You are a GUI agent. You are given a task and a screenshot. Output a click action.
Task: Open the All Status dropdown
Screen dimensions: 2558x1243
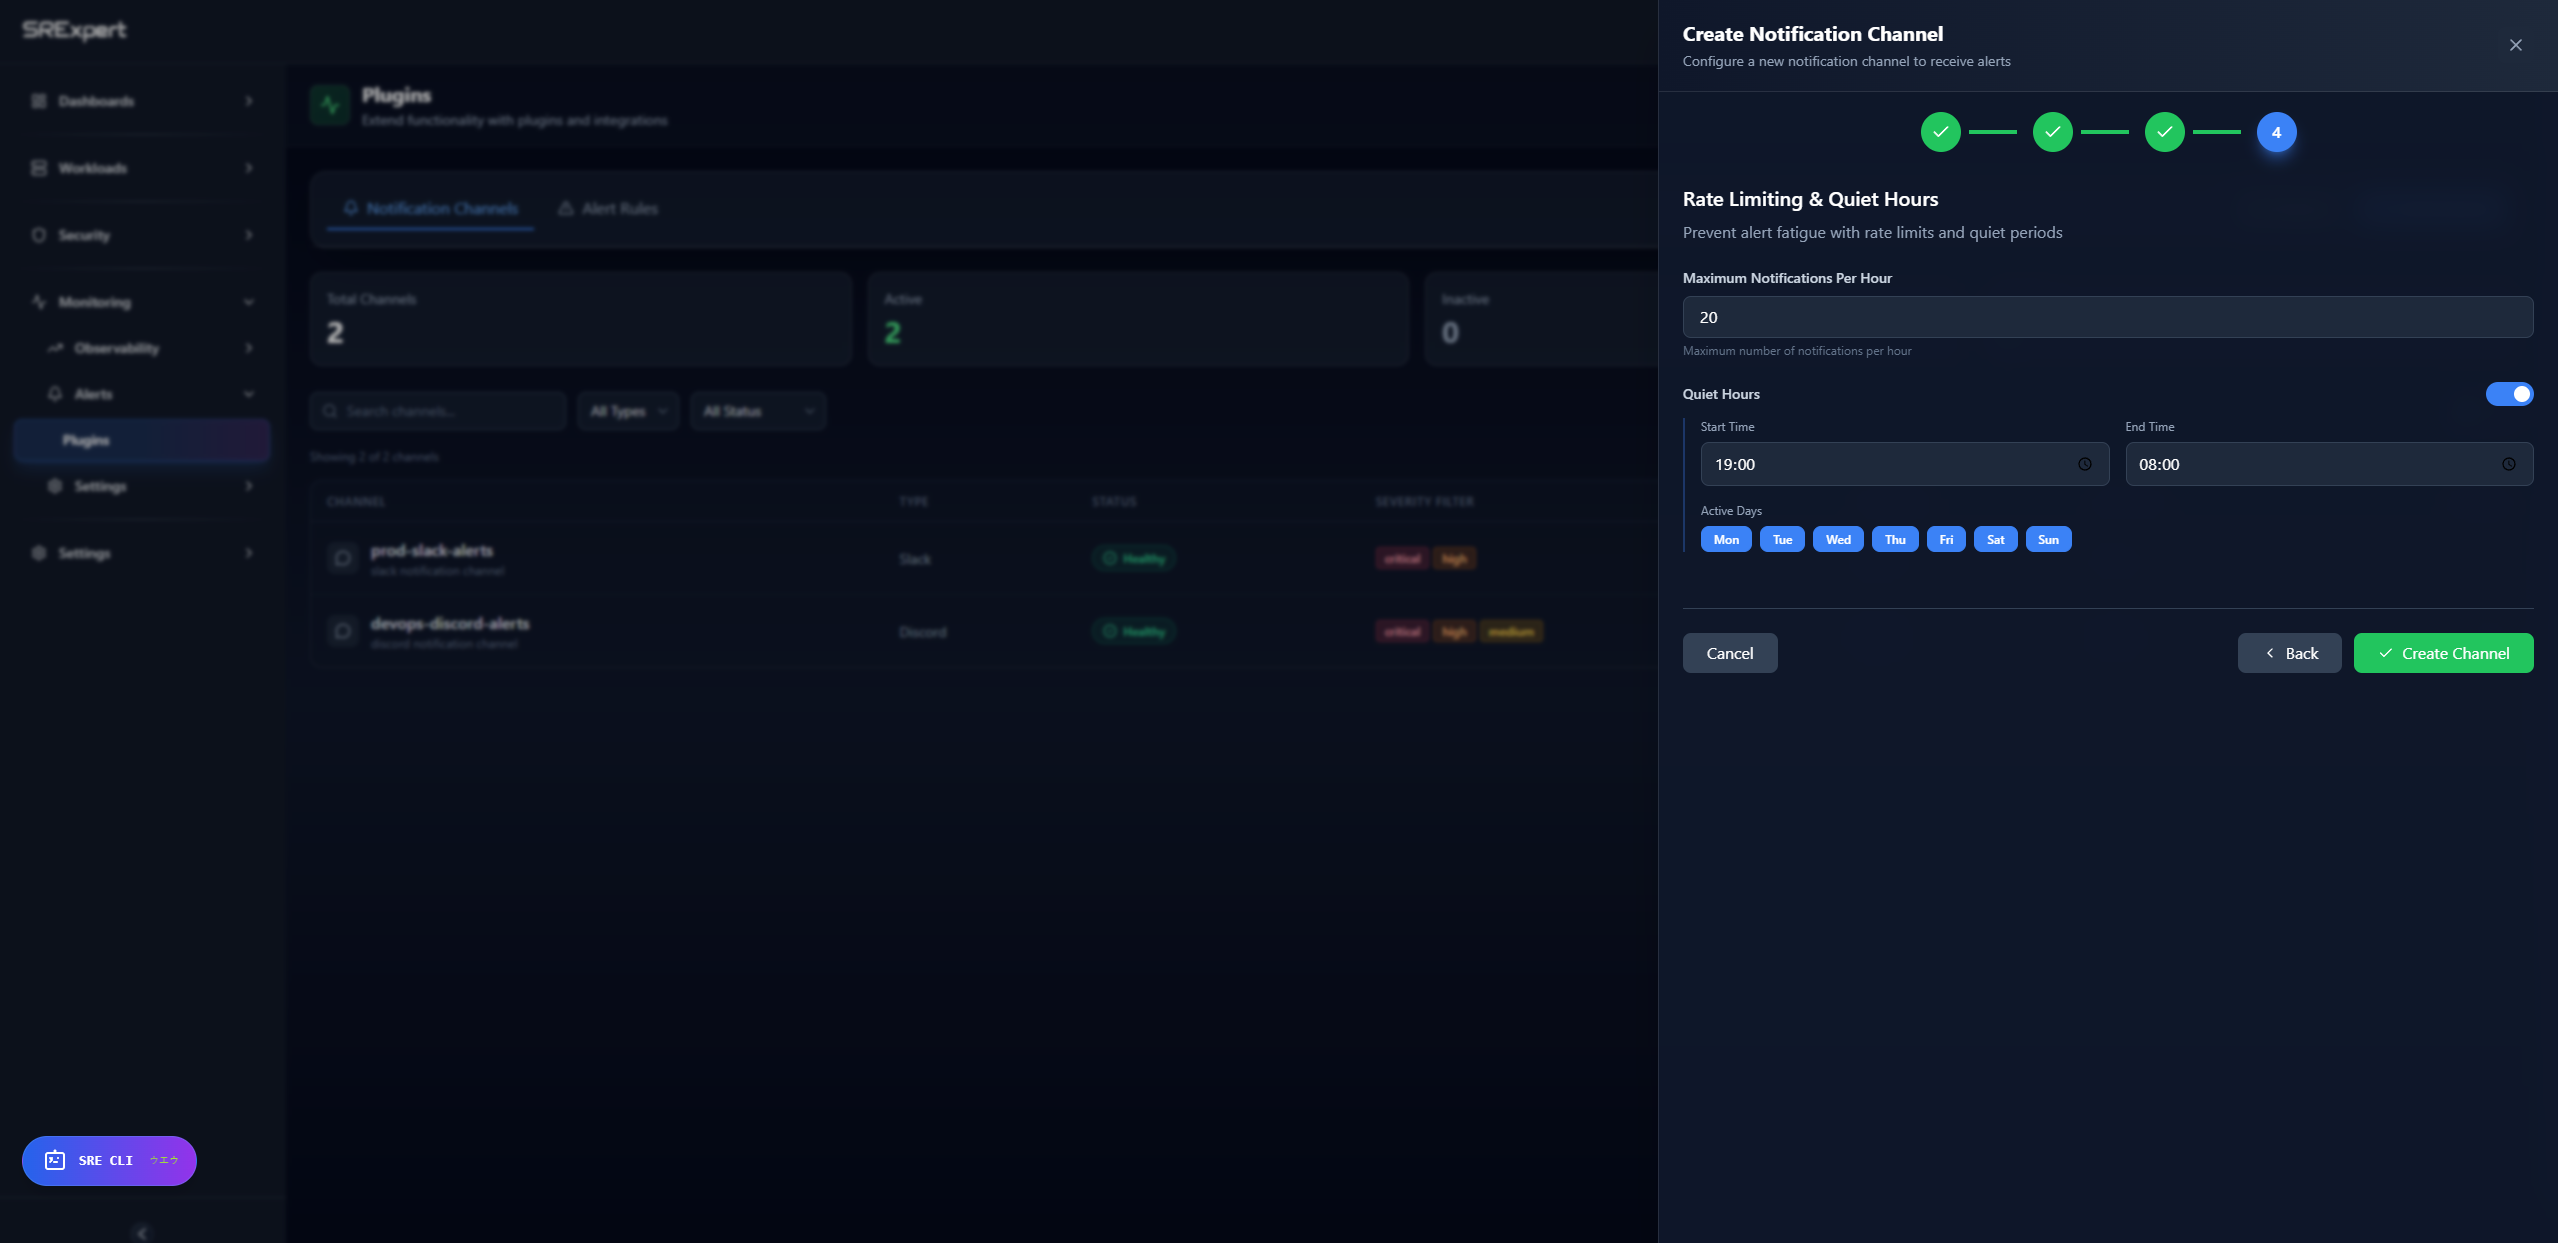point(757,410)
